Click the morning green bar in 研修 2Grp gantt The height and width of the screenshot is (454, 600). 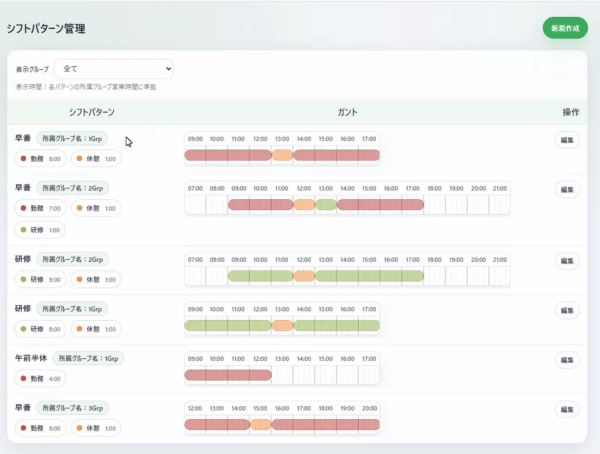point(261,276)
